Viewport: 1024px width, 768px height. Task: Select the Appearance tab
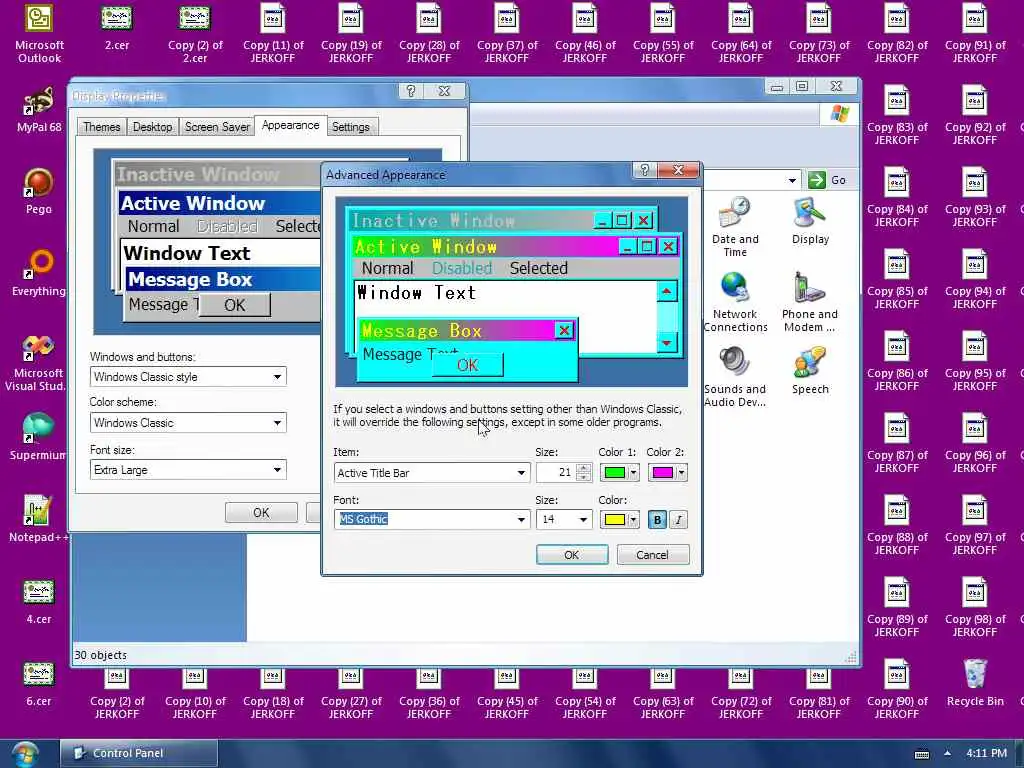pyautogui.click(x=291, y=125)
